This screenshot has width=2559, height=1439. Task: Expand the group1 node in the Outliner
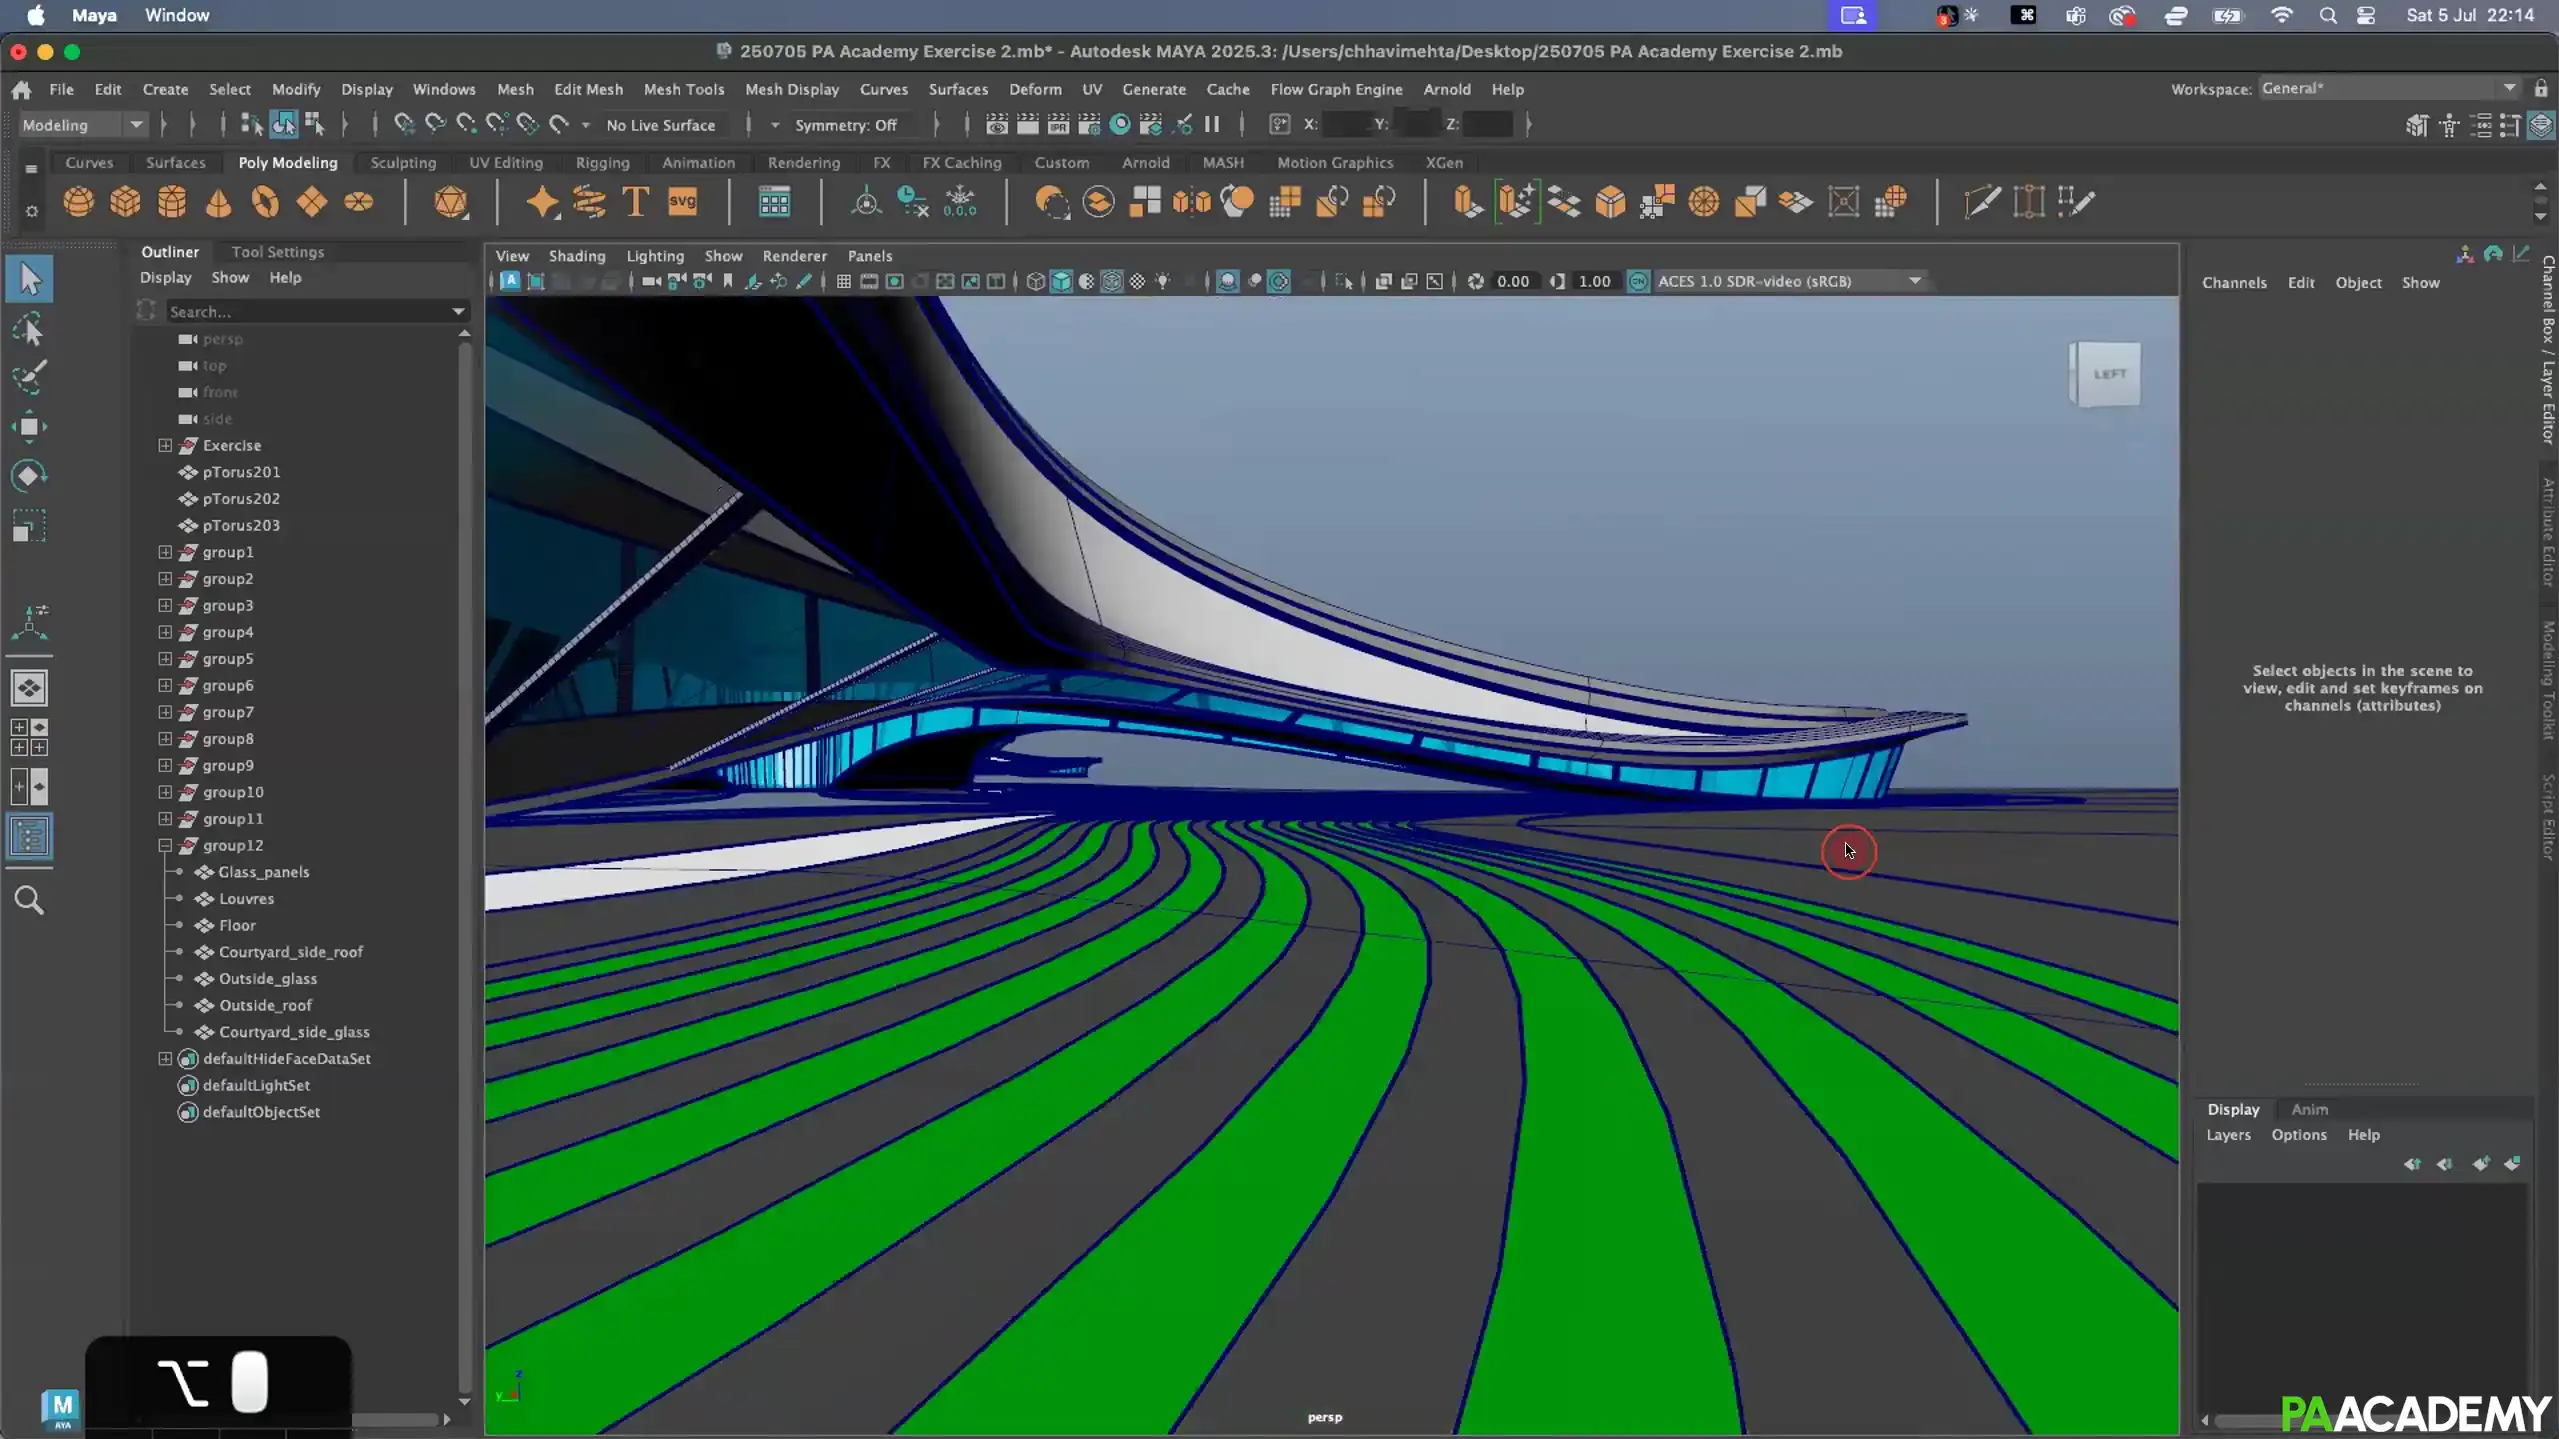pos(165,552)
